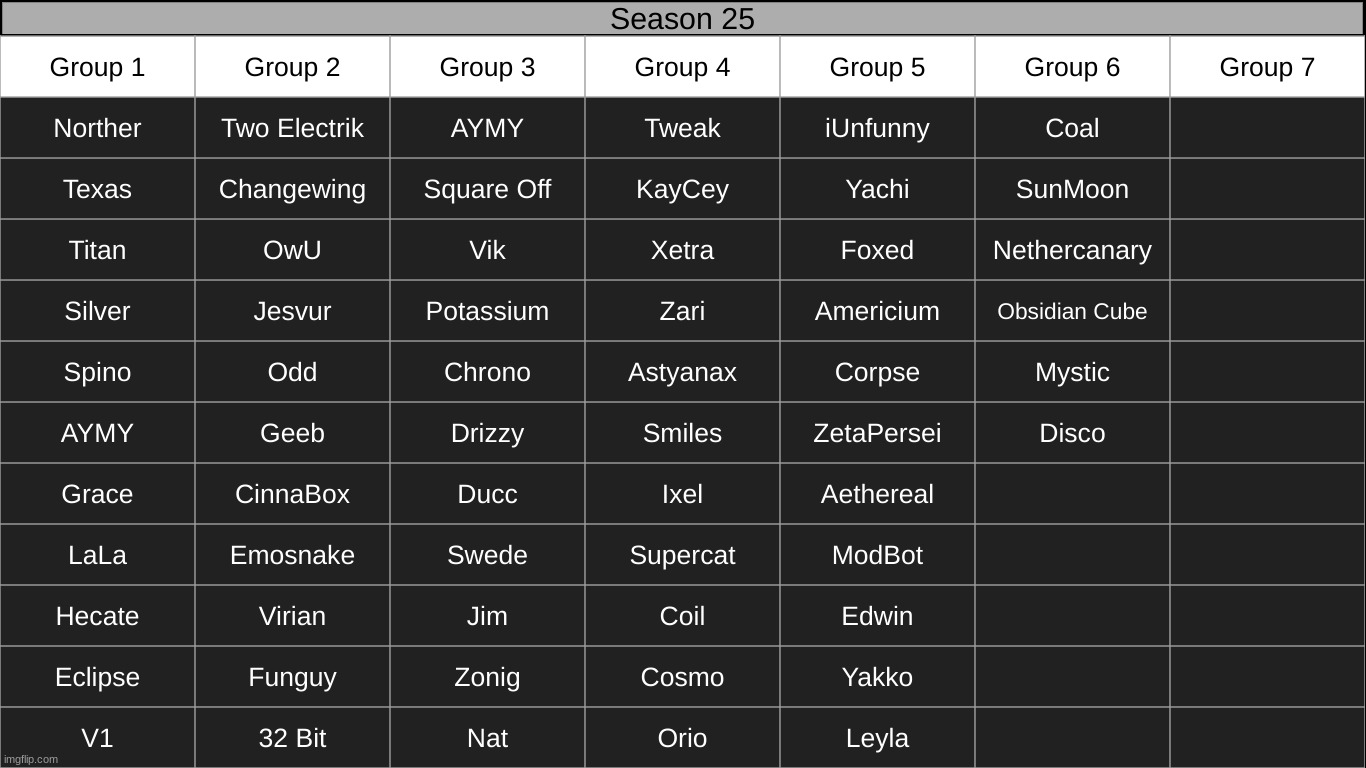
Task: Select the Tweak cell in Group 4
Action: coord(682,128)
